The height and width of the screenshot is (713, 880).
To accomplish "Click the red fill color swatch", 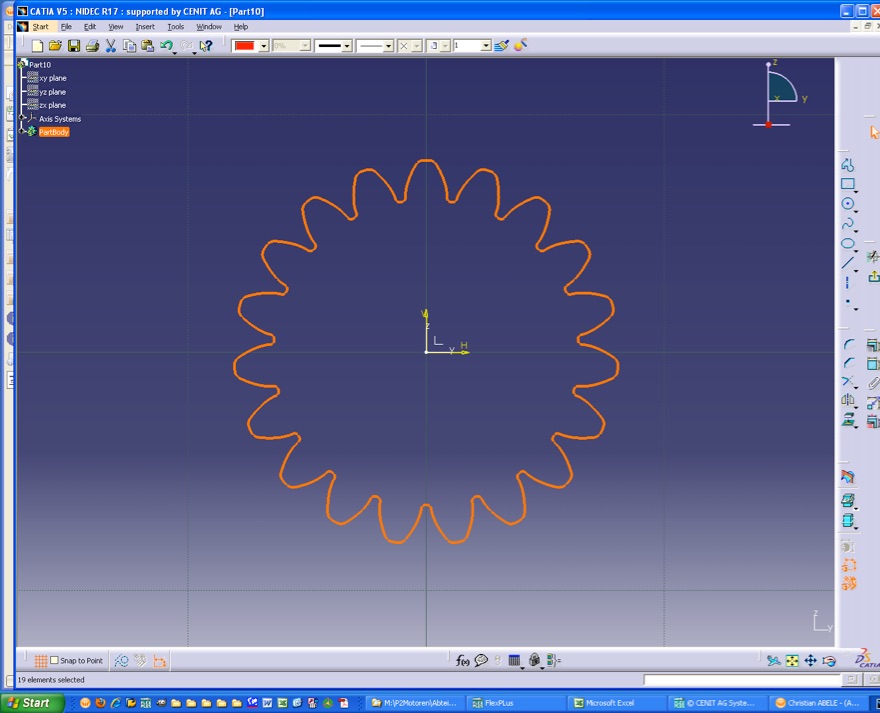I will coord(244,46).
